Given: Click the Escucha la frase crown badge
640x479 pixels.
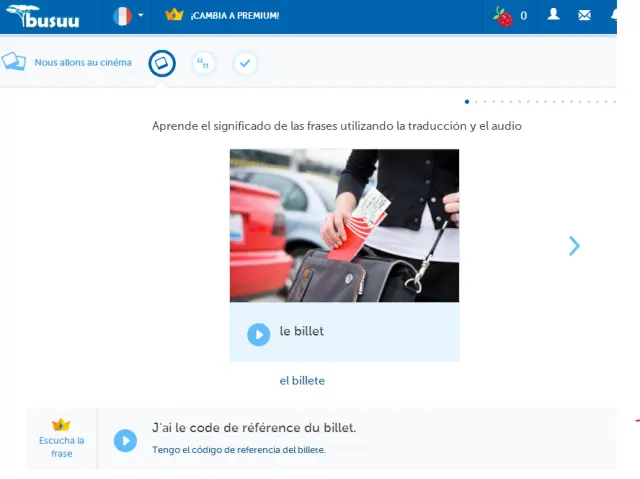Looking at the screenshot, I should pos(62,425).
